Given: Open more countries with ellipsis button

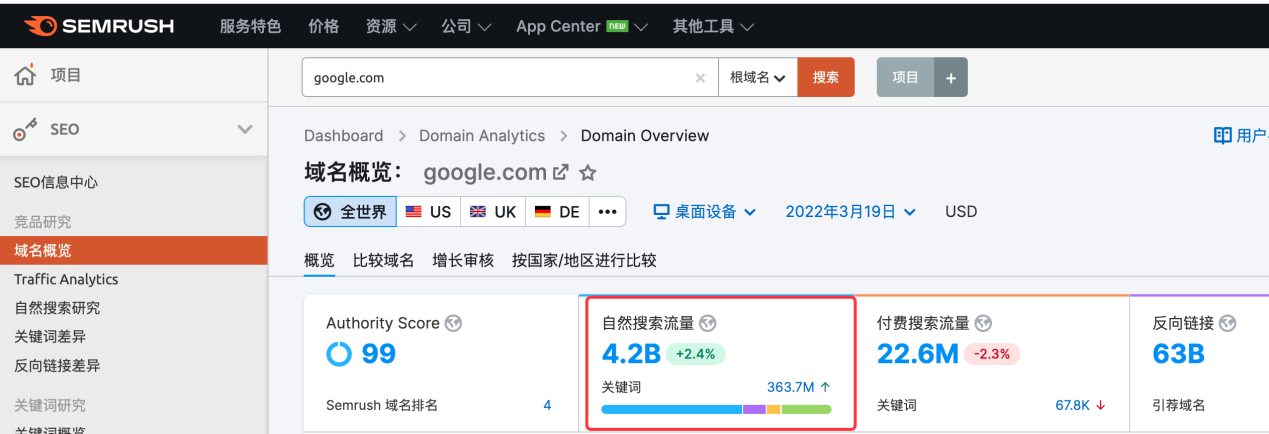Looking at the screenshot, I should (607, 212).
